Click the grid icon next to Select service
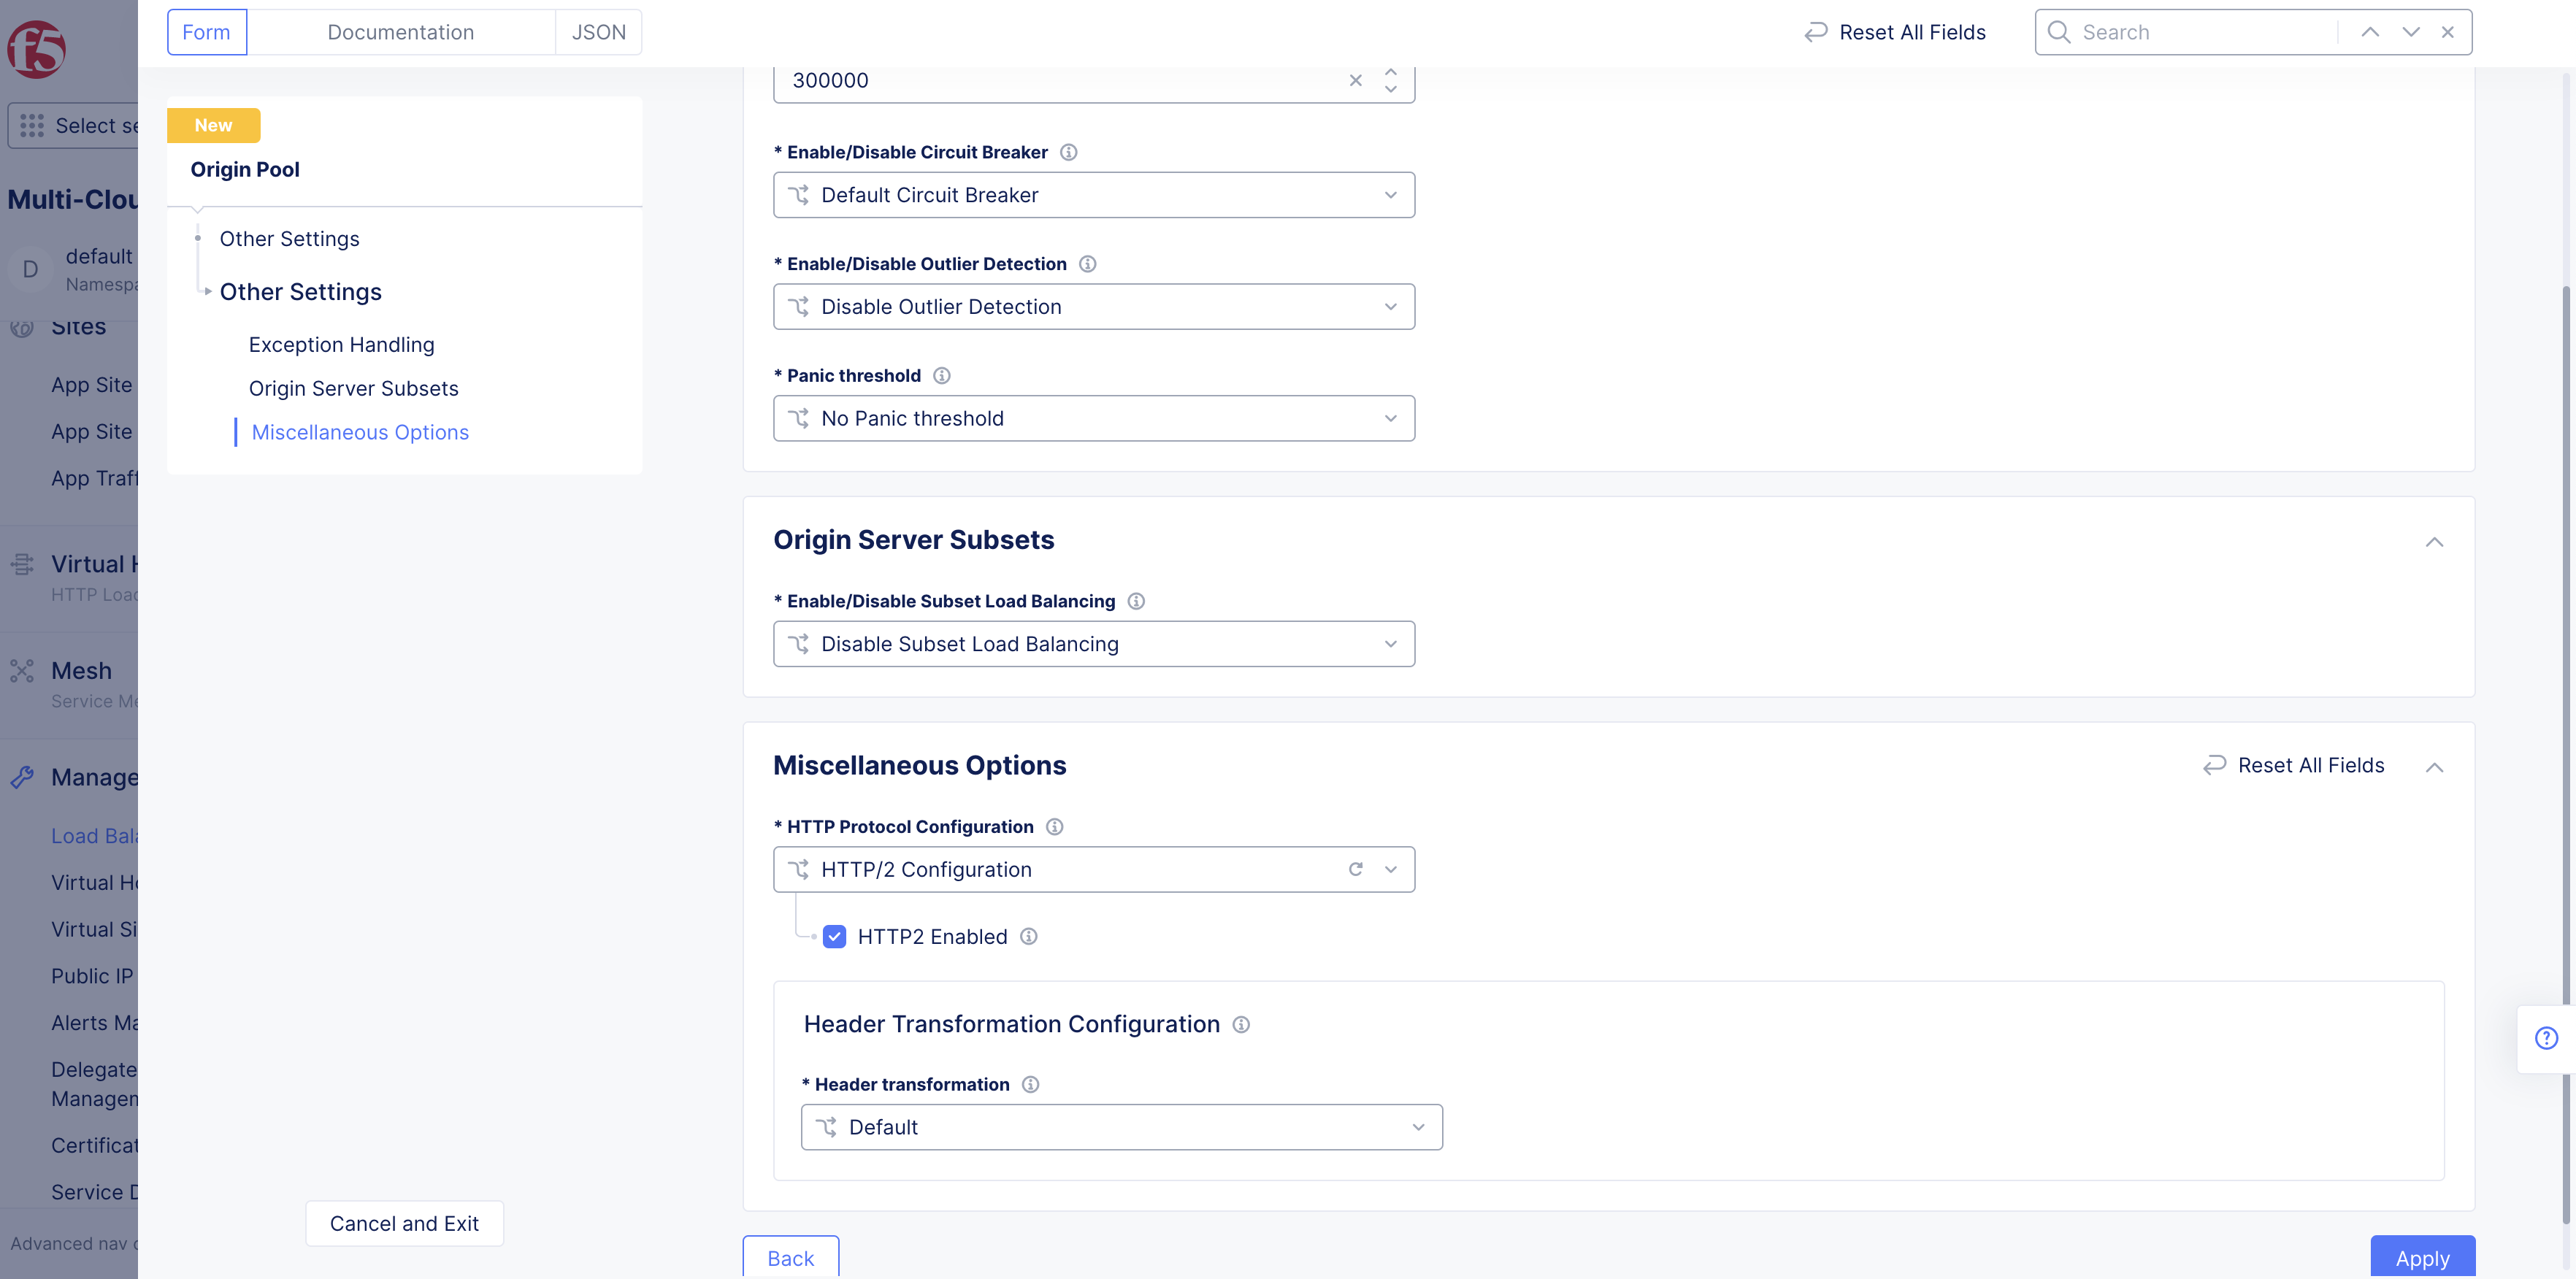The height and width of the screenshot is (1279, 2576). coord(32,125)
